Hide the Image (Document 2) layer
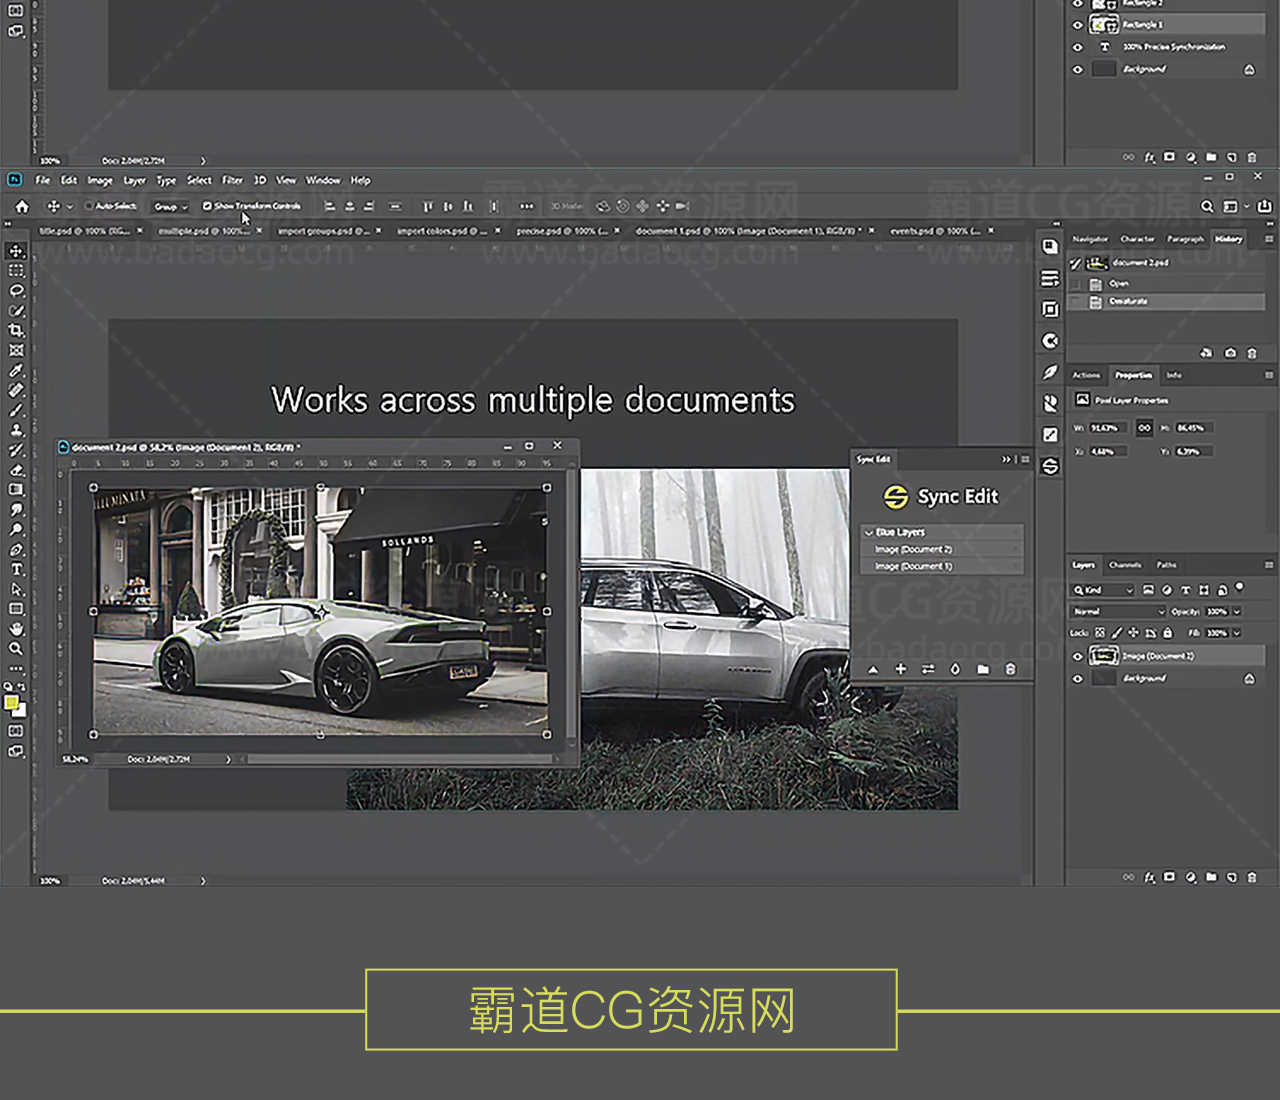The image size is (1280, 1100). pos(1077,656)
